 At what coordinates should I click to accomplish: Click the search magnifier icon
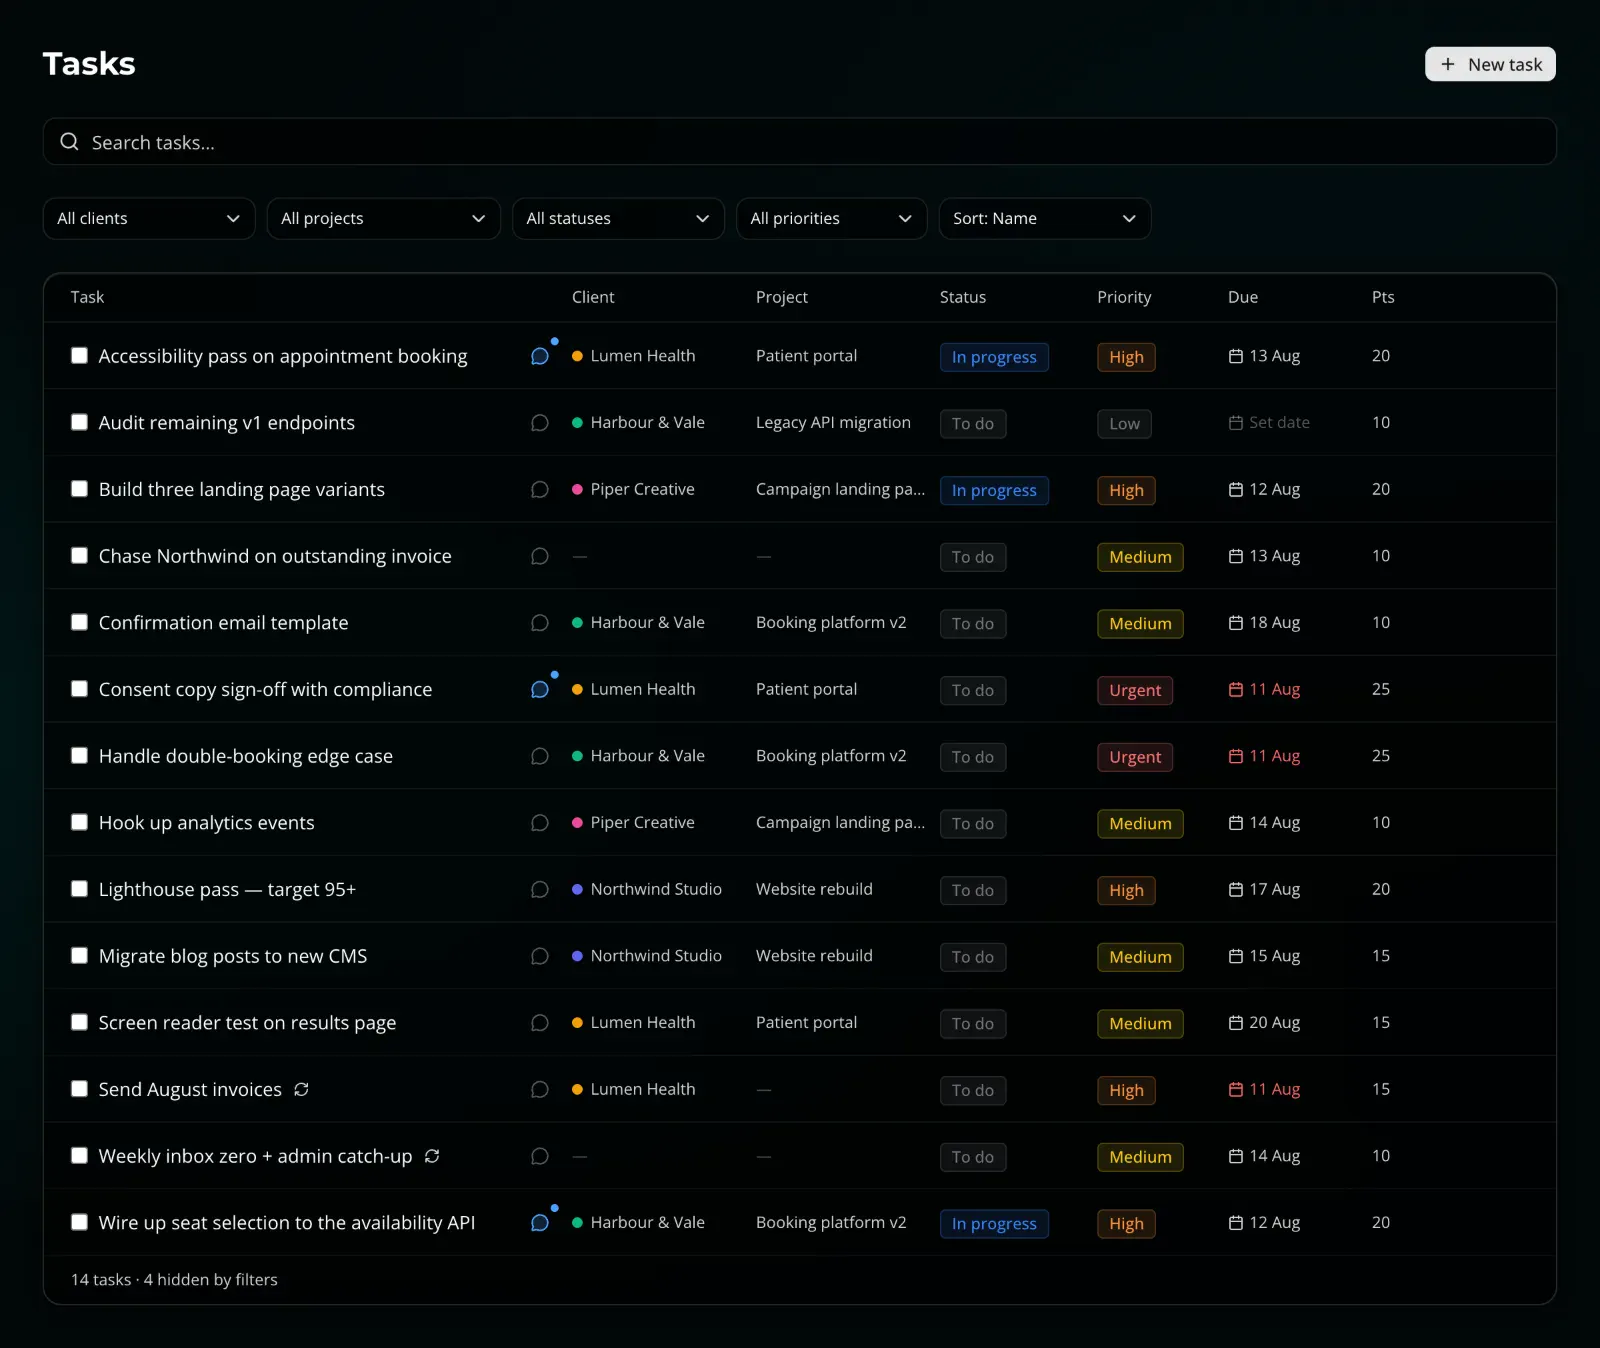69,142
